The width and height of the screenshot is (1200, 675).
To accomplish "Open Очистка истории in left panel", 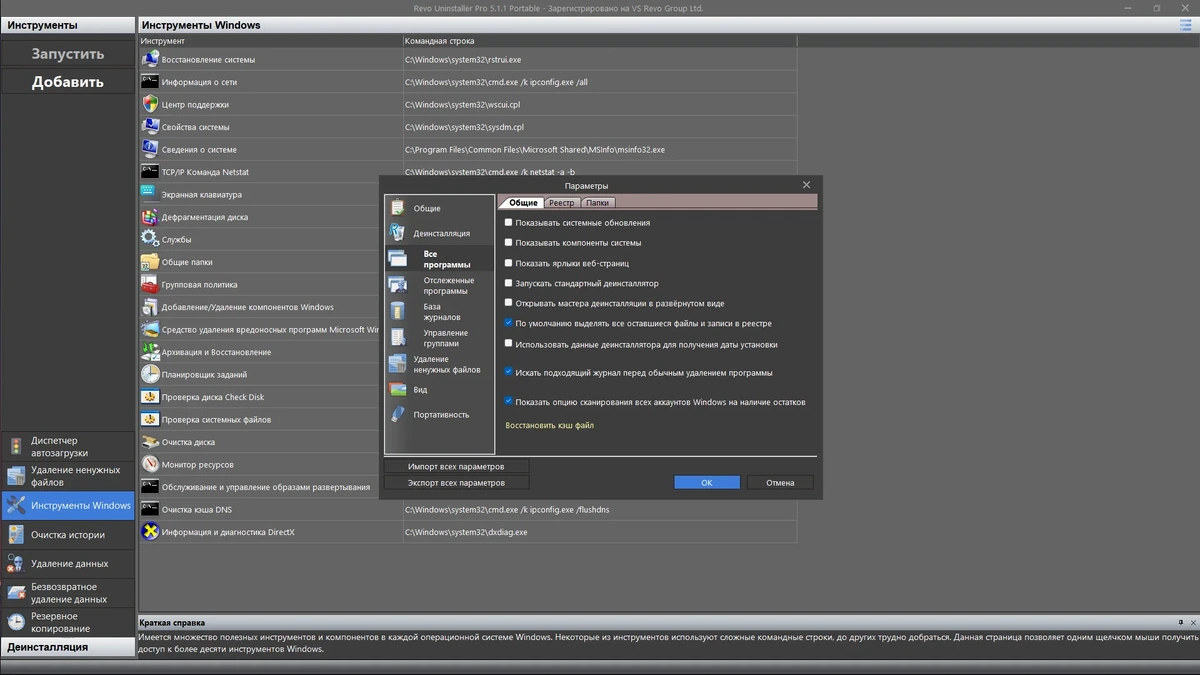I will coord(68,535).
